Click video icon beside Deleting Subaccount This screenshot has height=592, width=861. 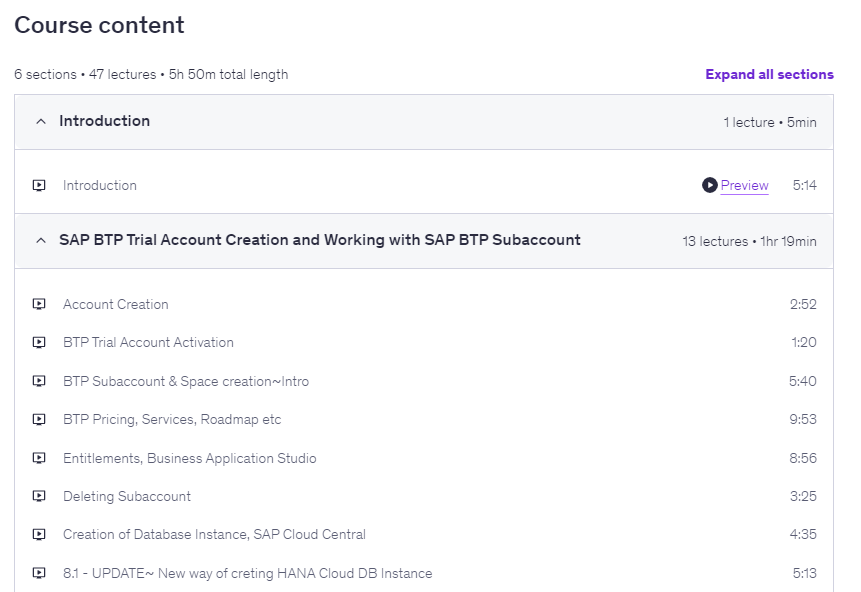(x=39, y=496)
